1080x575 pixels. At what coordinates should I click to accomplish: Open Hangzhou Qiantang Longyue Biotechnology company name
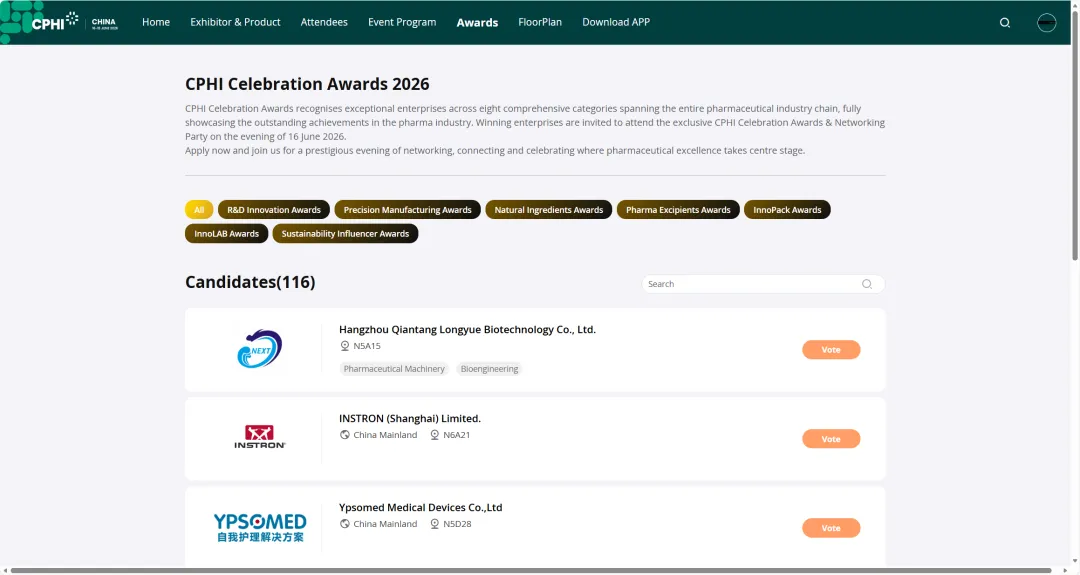[467, 329]
